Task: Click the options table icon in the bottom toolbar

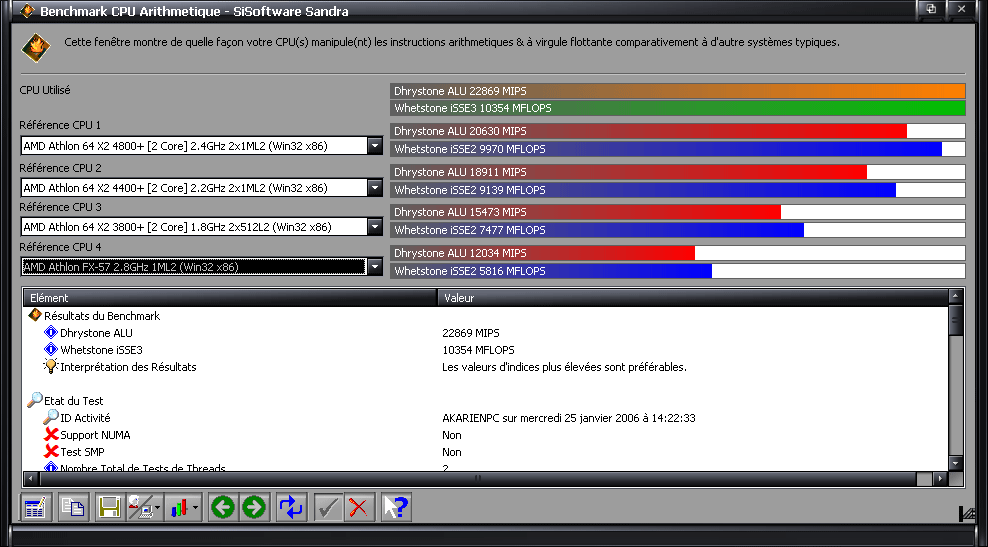Action: point(35,507)
